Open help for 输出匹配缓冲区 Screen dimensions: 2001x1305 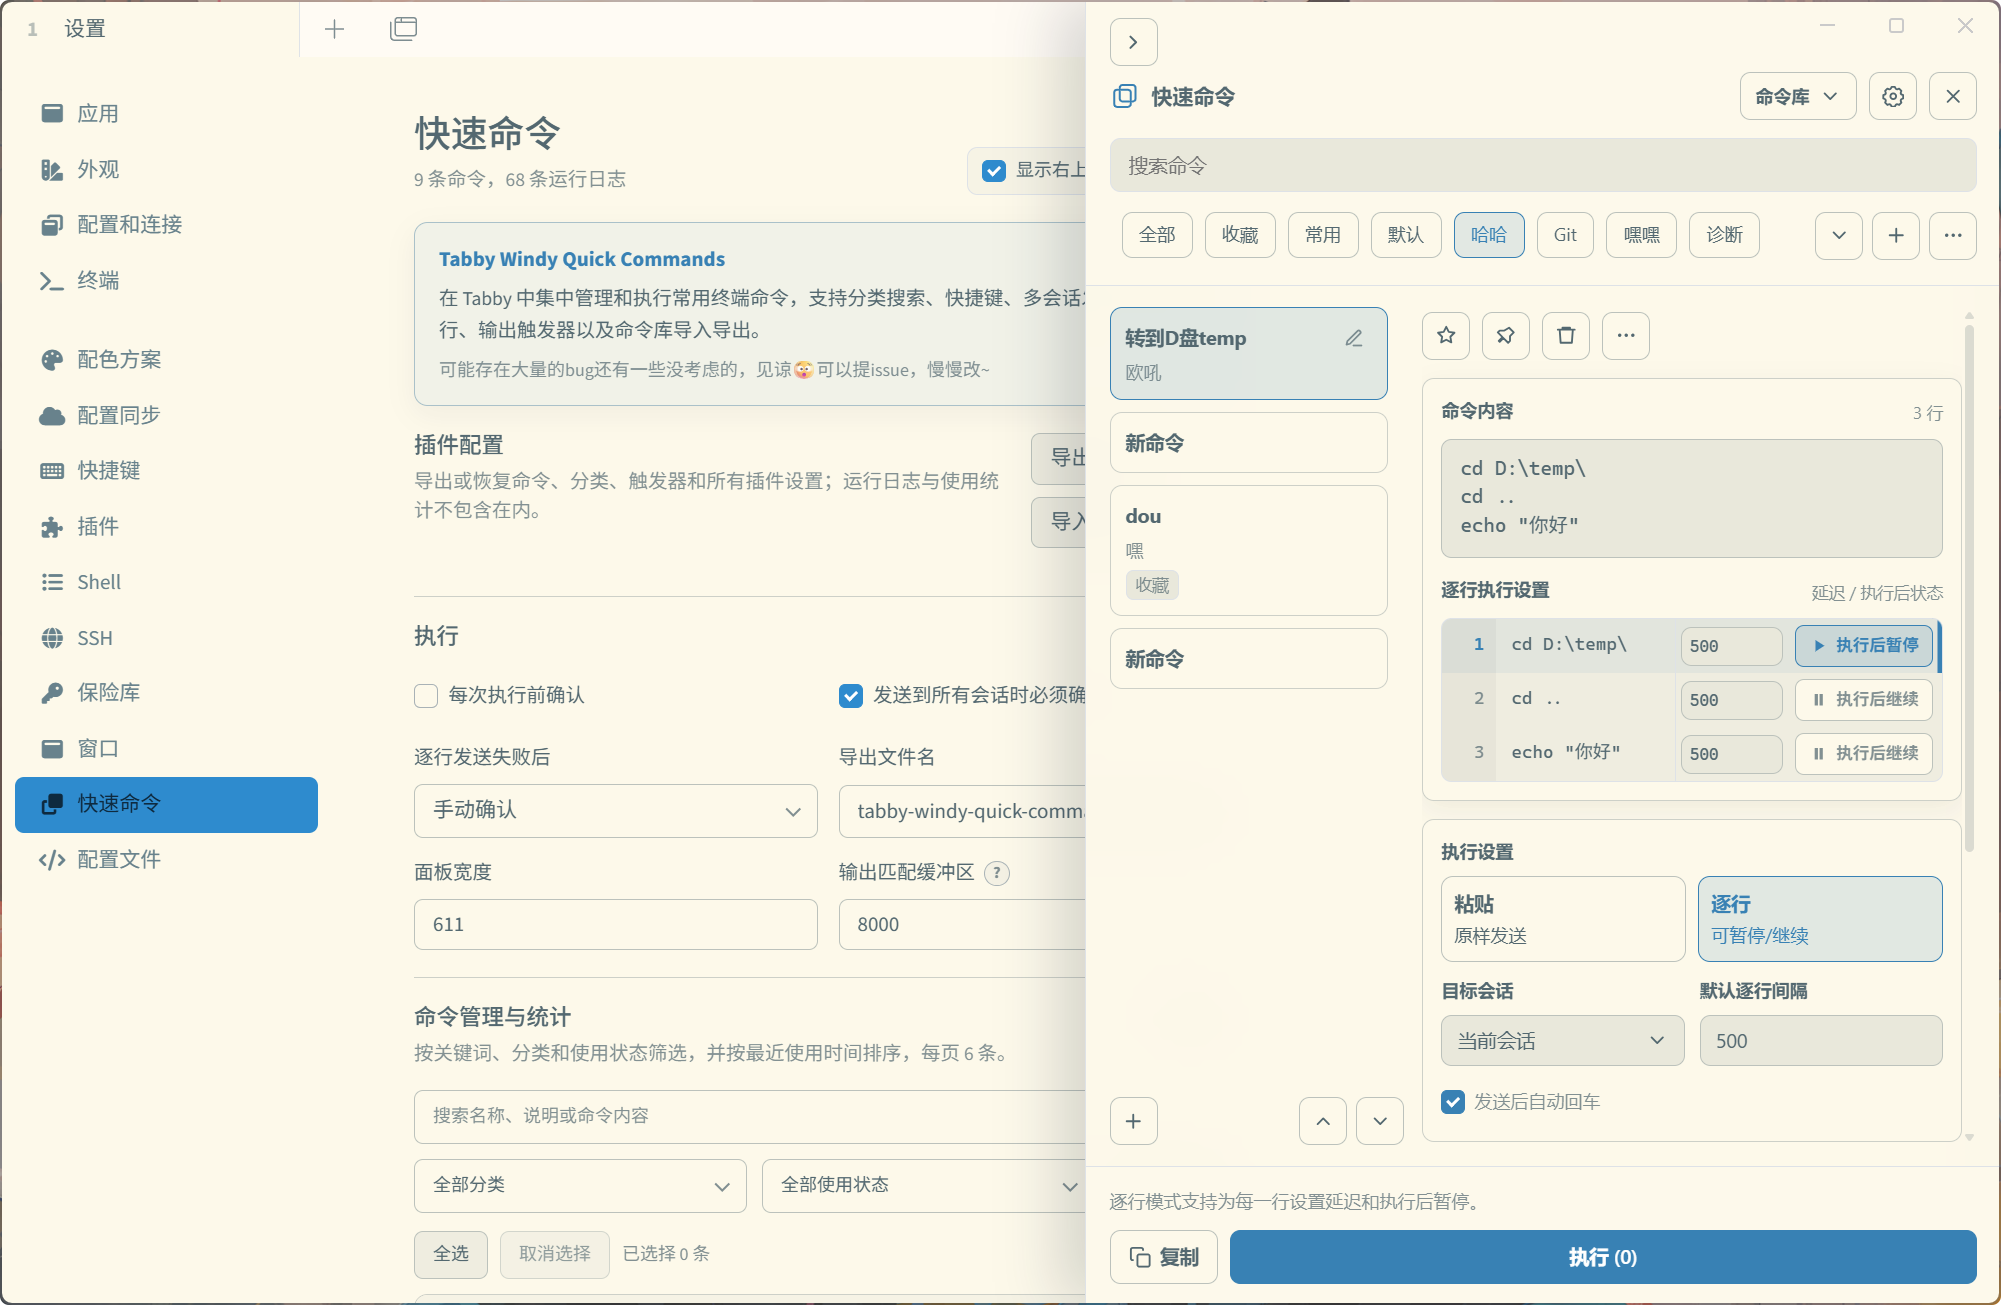click(996, 873)
